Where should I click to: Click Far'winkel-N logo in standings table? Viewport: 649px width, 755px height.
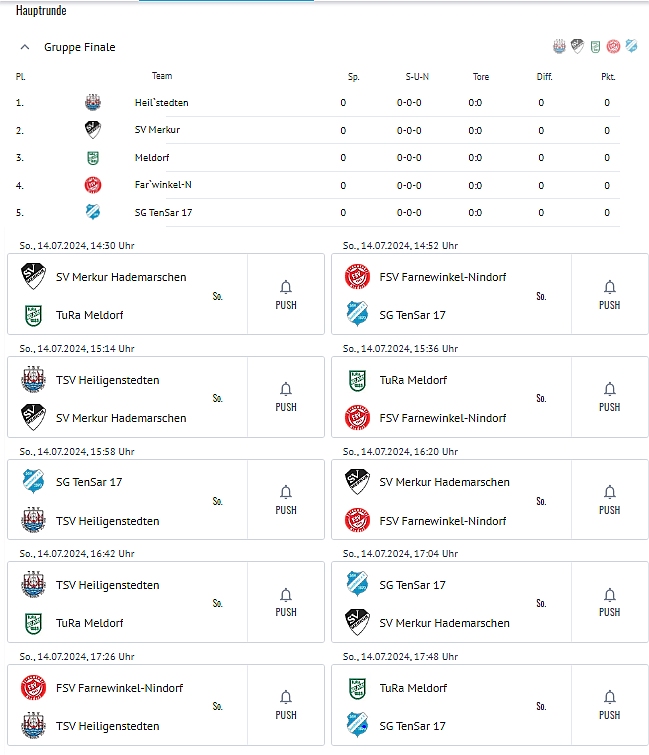tap(93, 185)
